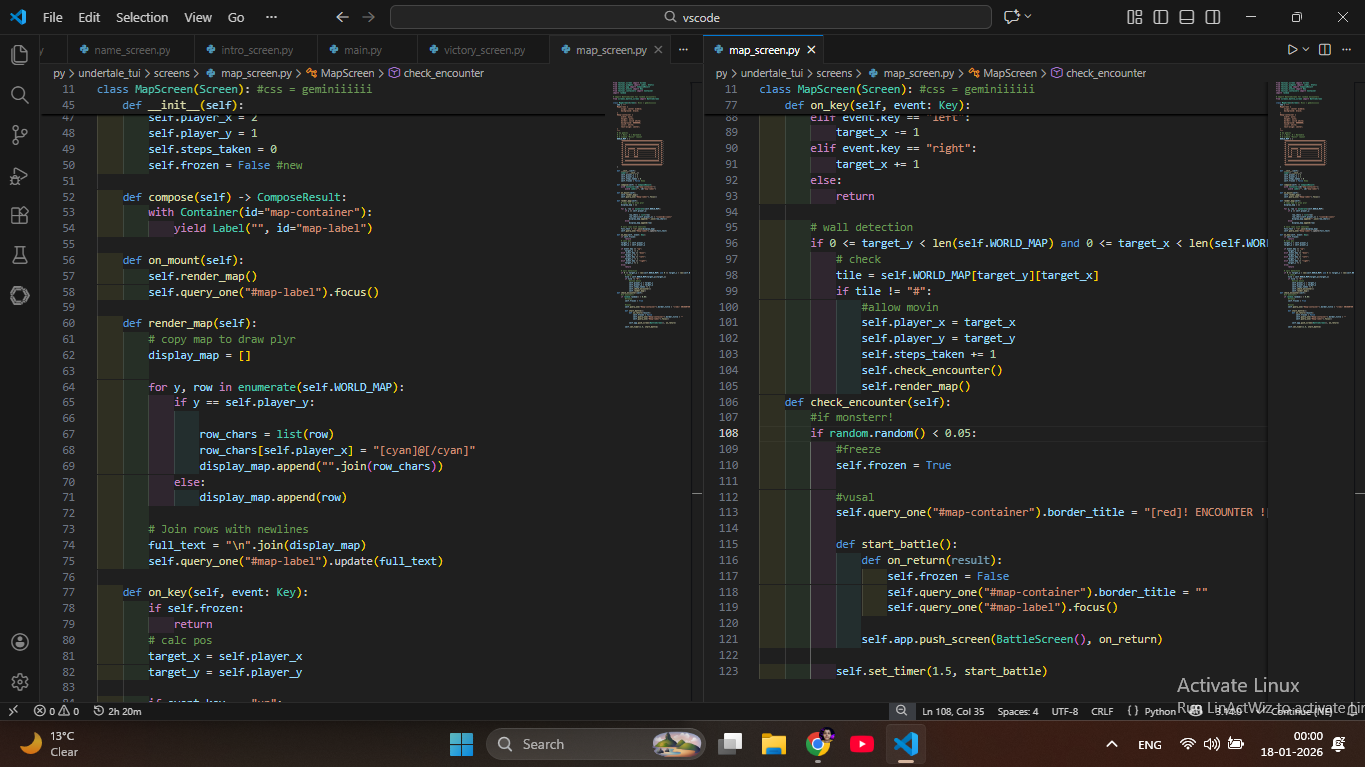This screenshot has width=1365, height=767.
Task: Open the Explorer view in activity bar
Action: tap(19, 55)
